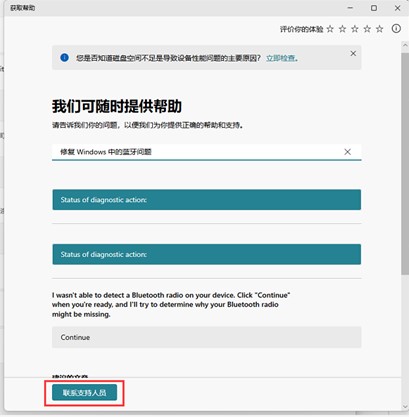Click the blue info icon in banner
The height and width of the screenshot is (417, 409).
click(64, 58)
